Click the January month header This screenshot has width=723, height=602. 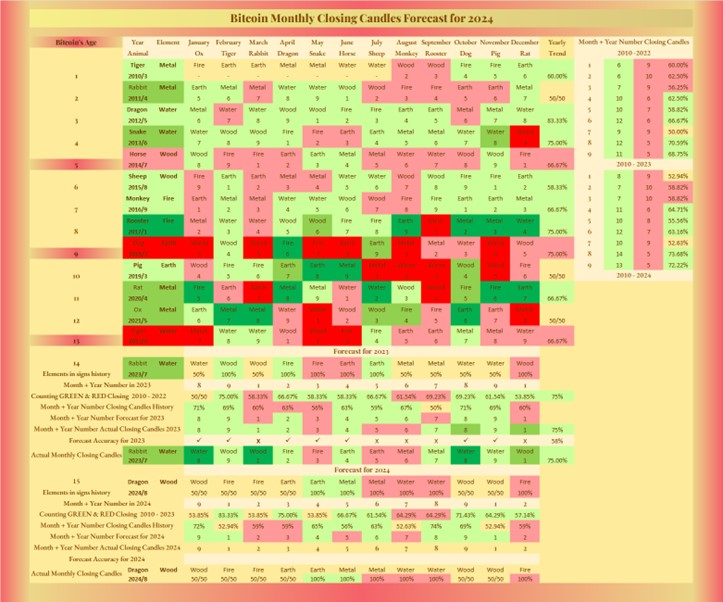click(x=199, y=42)
